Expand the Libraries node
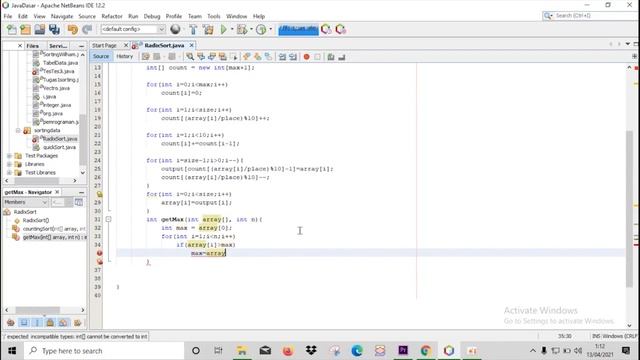 9,164
